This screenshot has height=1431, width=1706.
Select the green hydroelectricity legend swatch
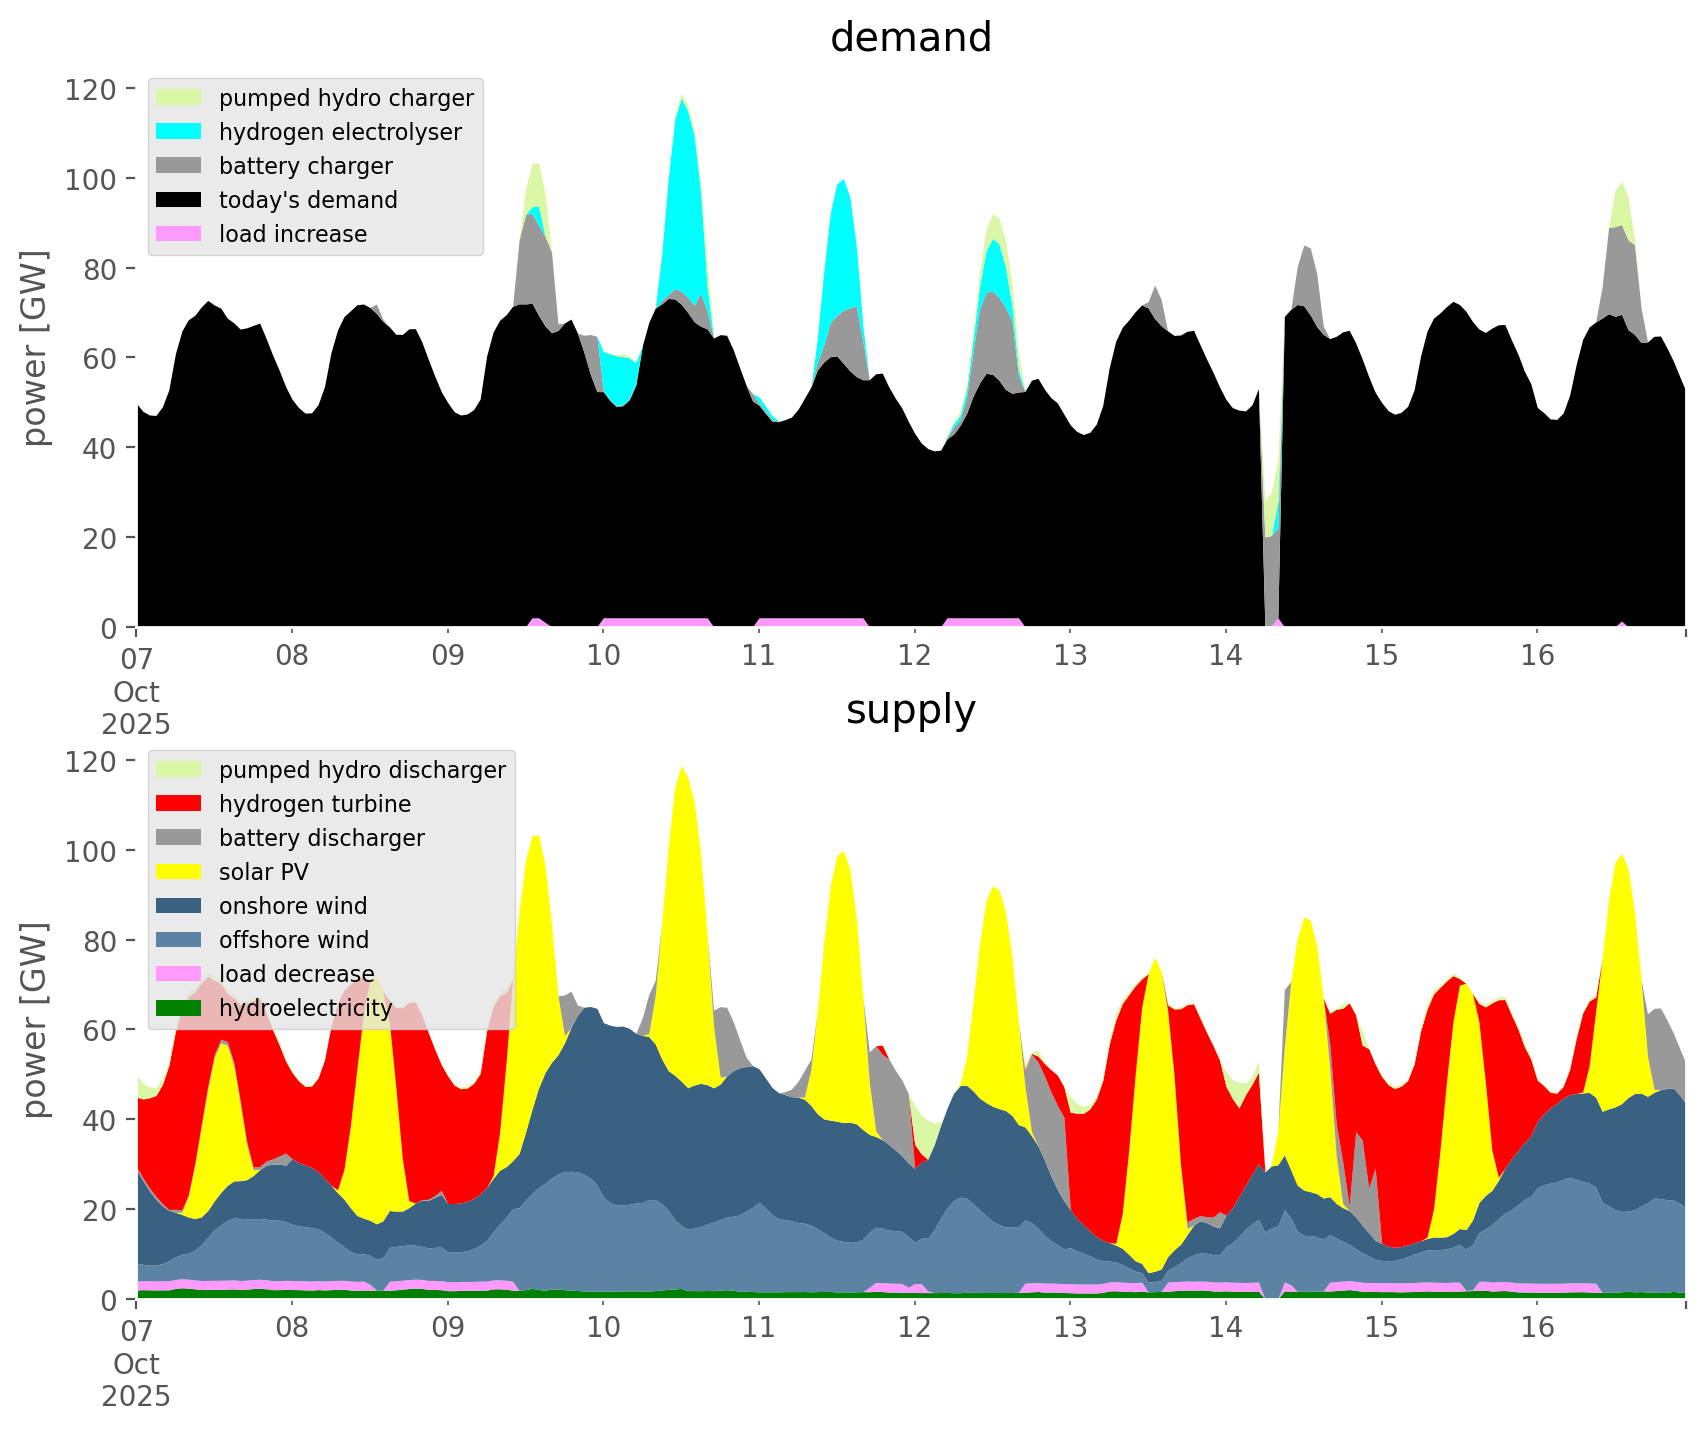pos(180,1008)
